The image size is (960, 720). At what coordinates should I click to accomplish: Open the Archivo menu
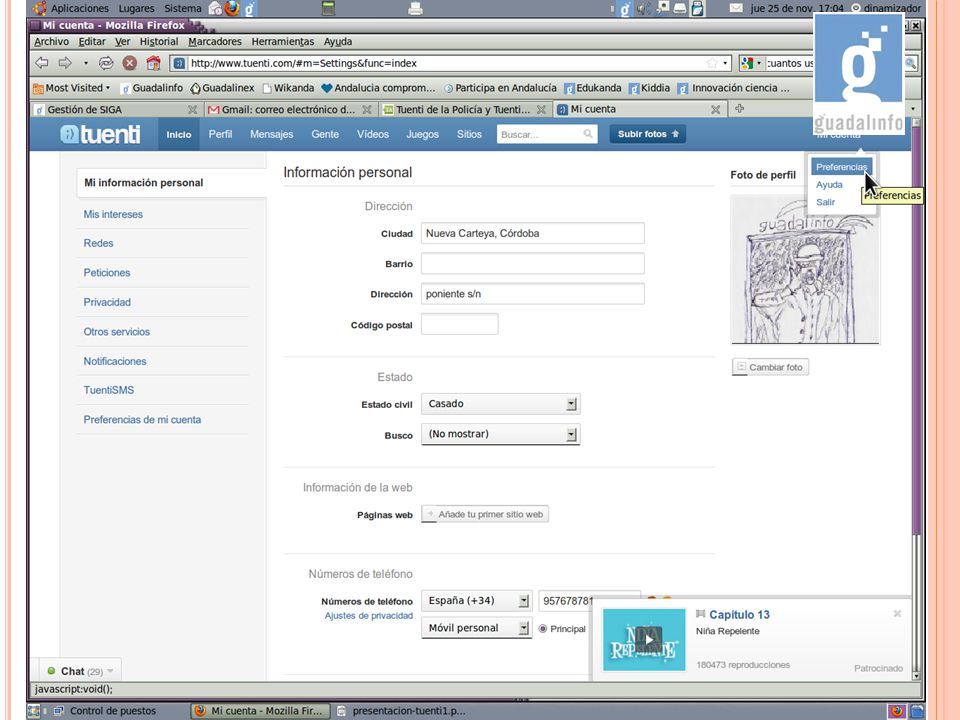pyautogui.click(x=51, y=42)
